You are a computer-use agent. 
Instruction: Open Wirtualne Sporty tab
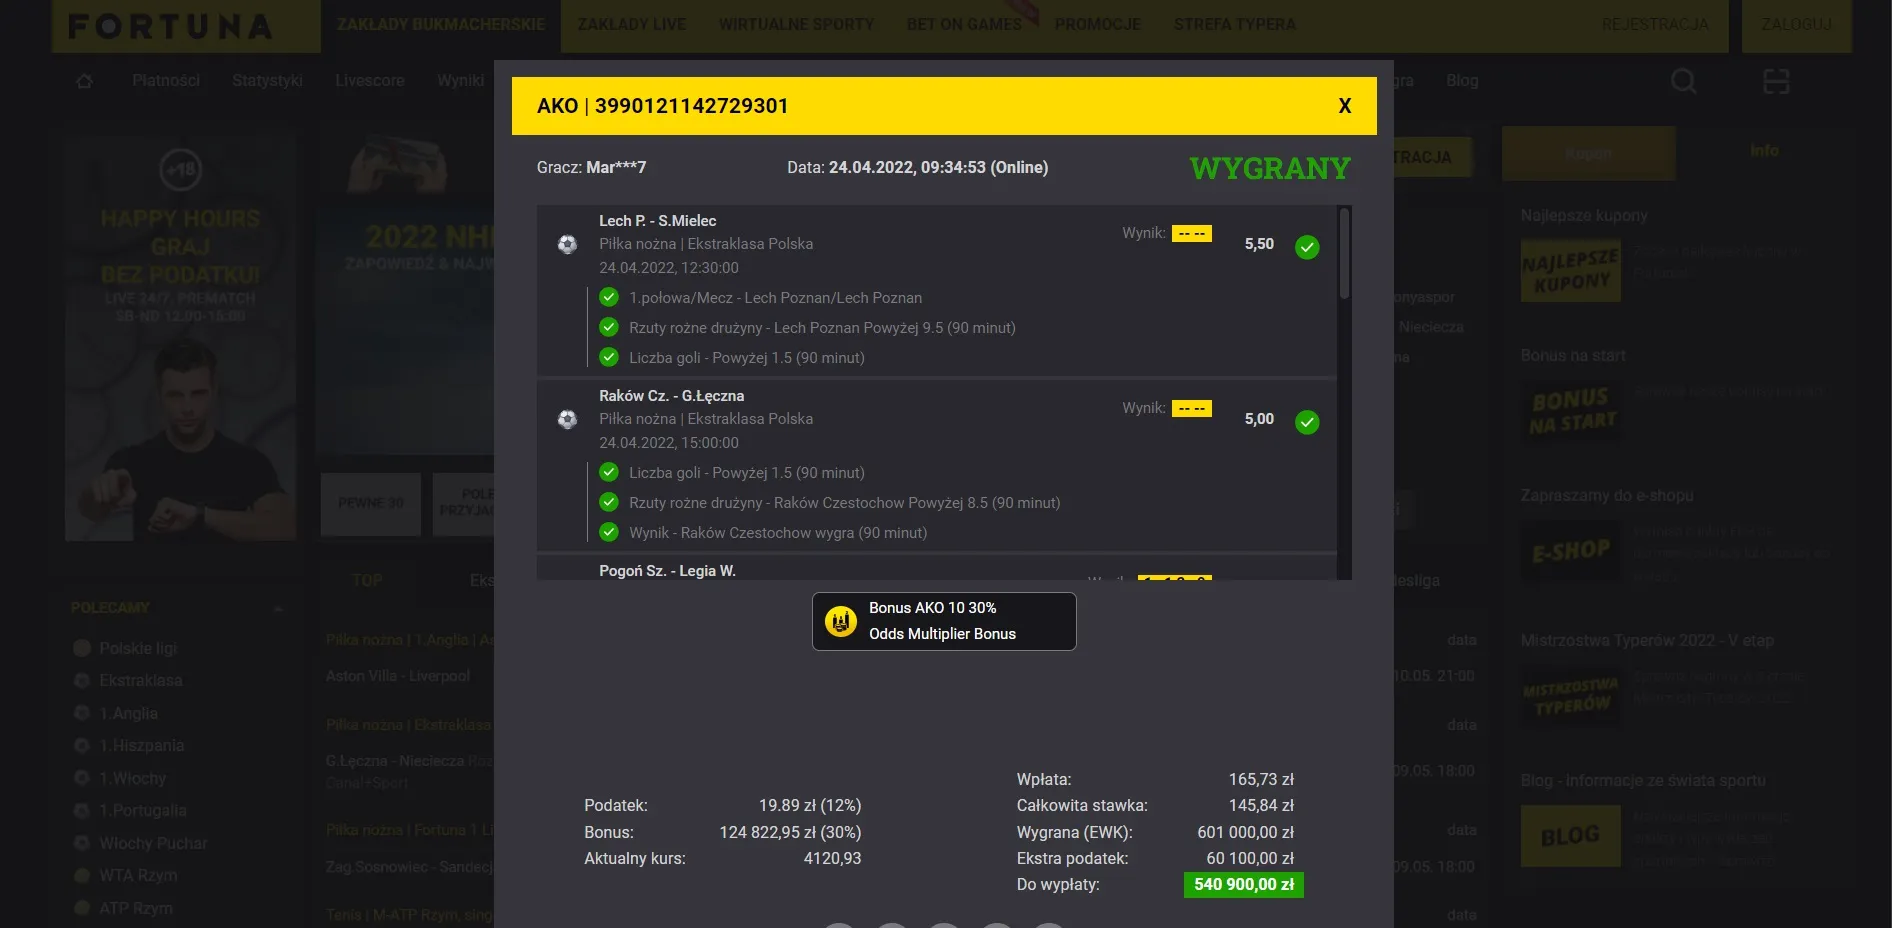point(796,24)
